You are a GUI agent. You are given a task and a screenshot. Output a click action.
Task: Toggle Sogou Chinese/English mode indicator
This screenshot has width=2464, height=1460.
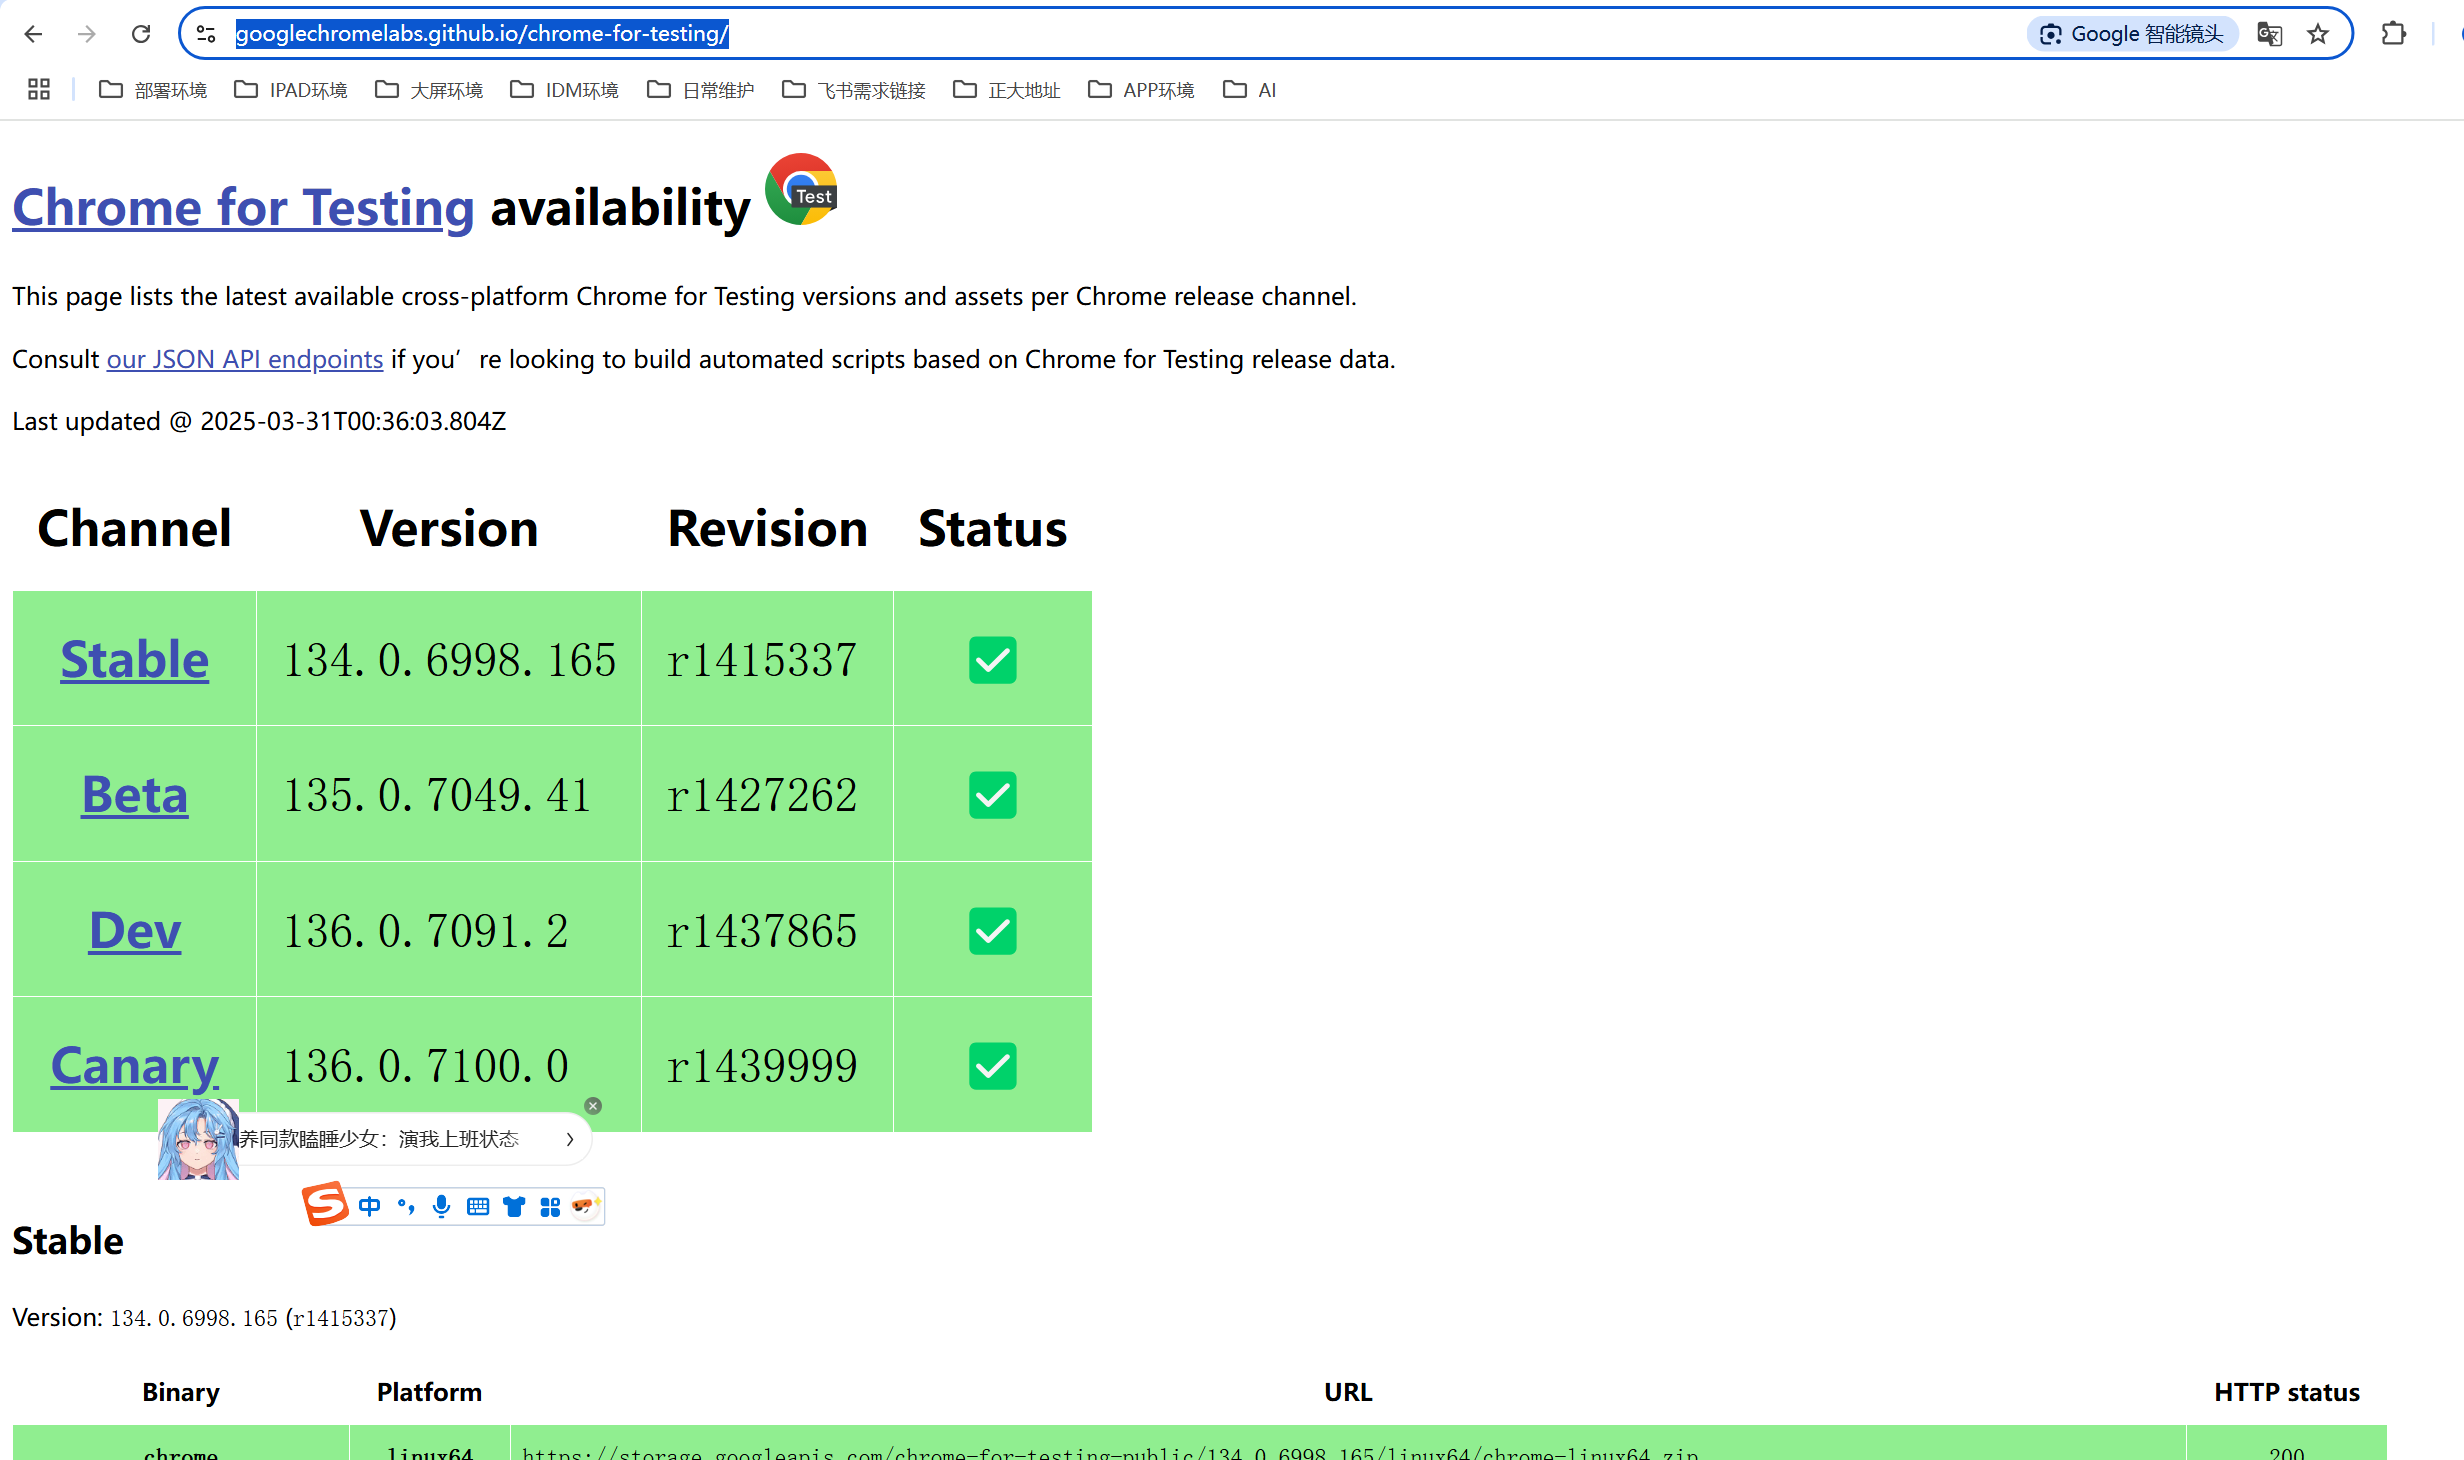(369, 1206)
